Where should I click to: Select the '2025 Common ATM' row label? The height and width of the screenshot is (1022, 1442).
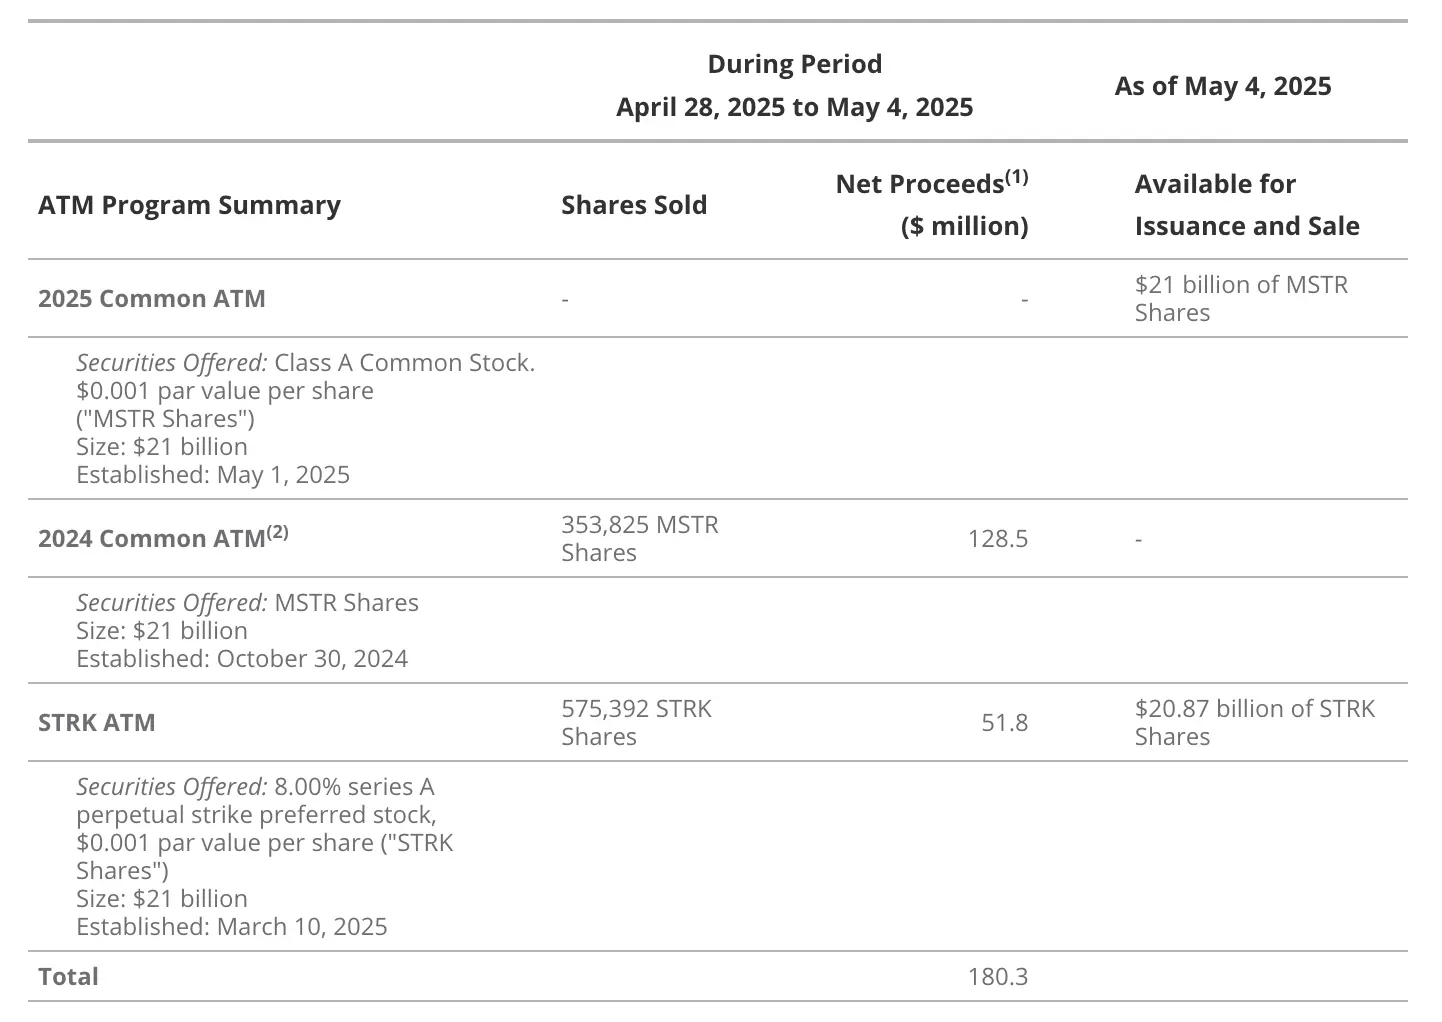[152, 299]
